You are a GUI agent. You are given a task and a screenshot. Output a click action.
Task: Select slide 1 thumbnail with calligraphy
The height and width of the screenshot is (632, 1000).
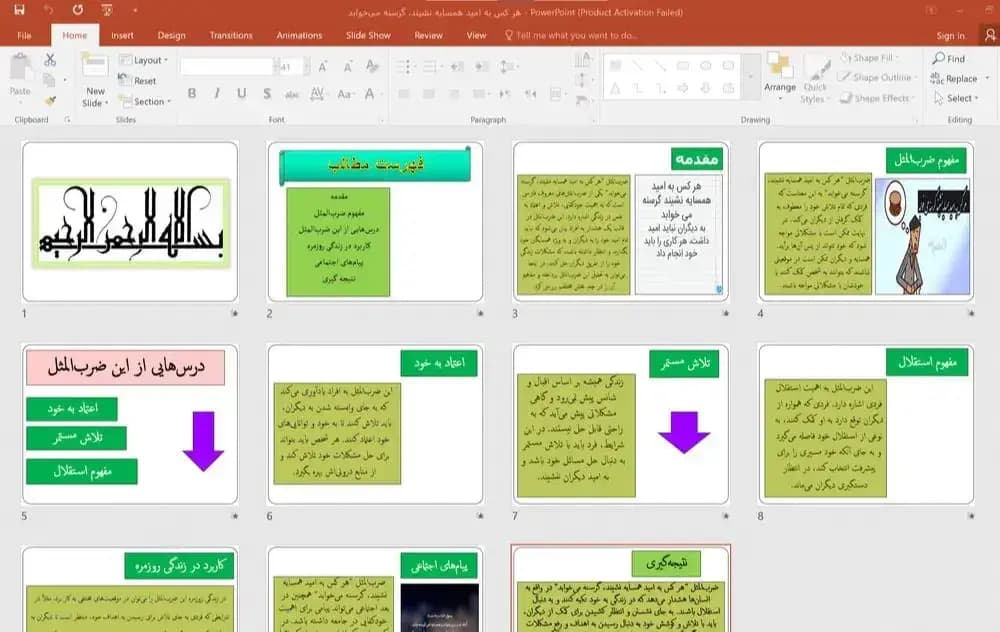130,221
